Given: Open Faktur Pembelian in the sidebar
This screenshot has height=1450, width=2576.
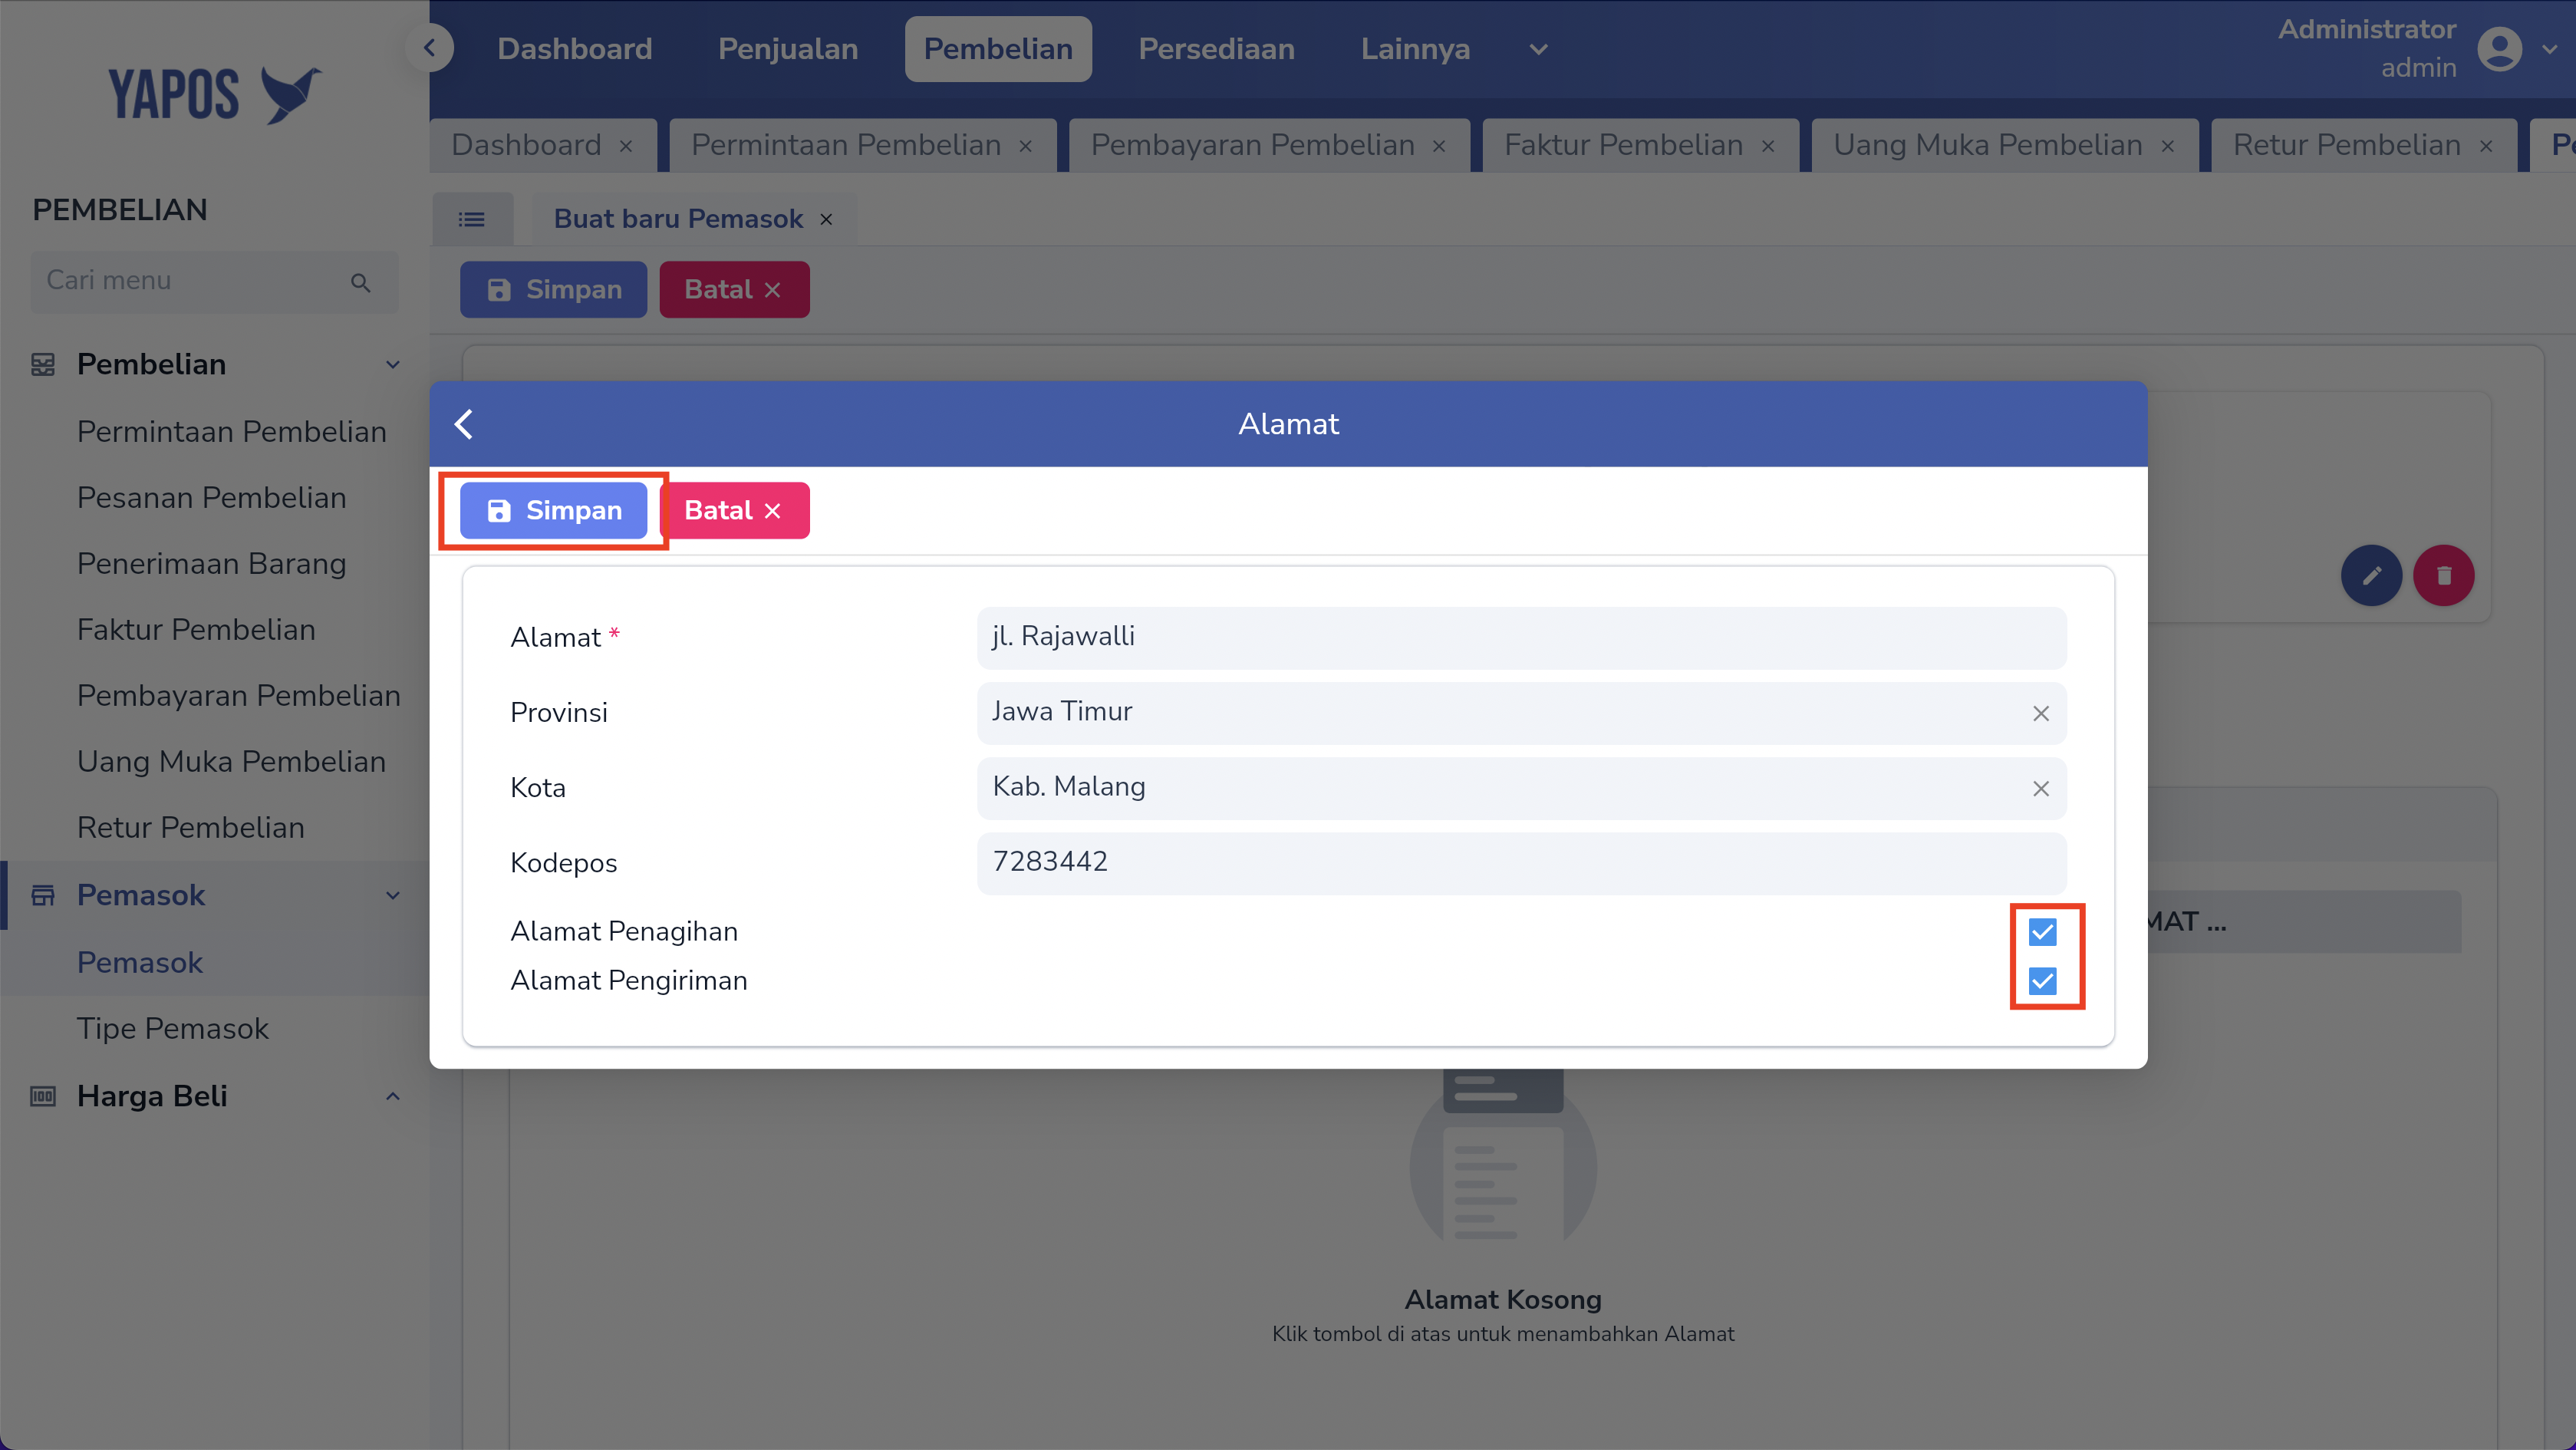Looking at the screenshot, I should 196,630.
